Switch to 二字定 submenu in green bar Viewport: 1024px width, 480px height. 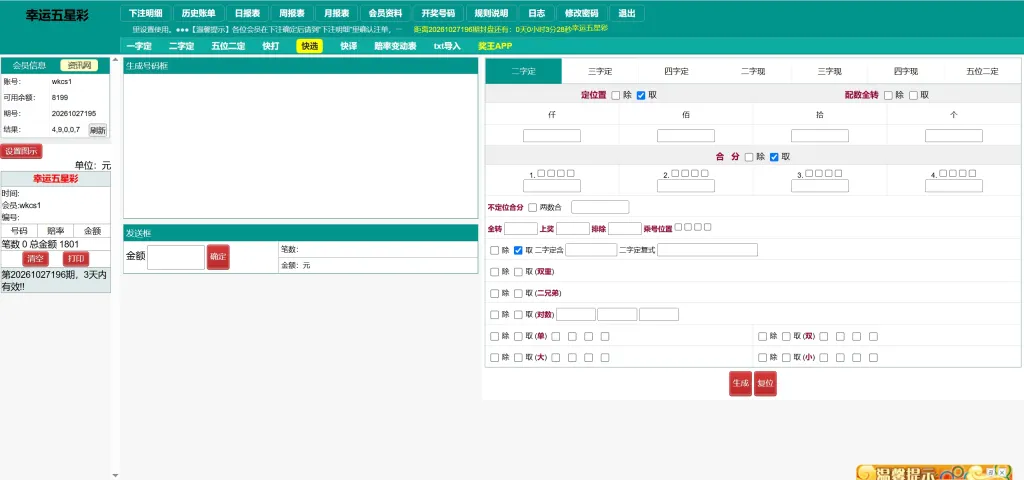[x=182, y=46]
